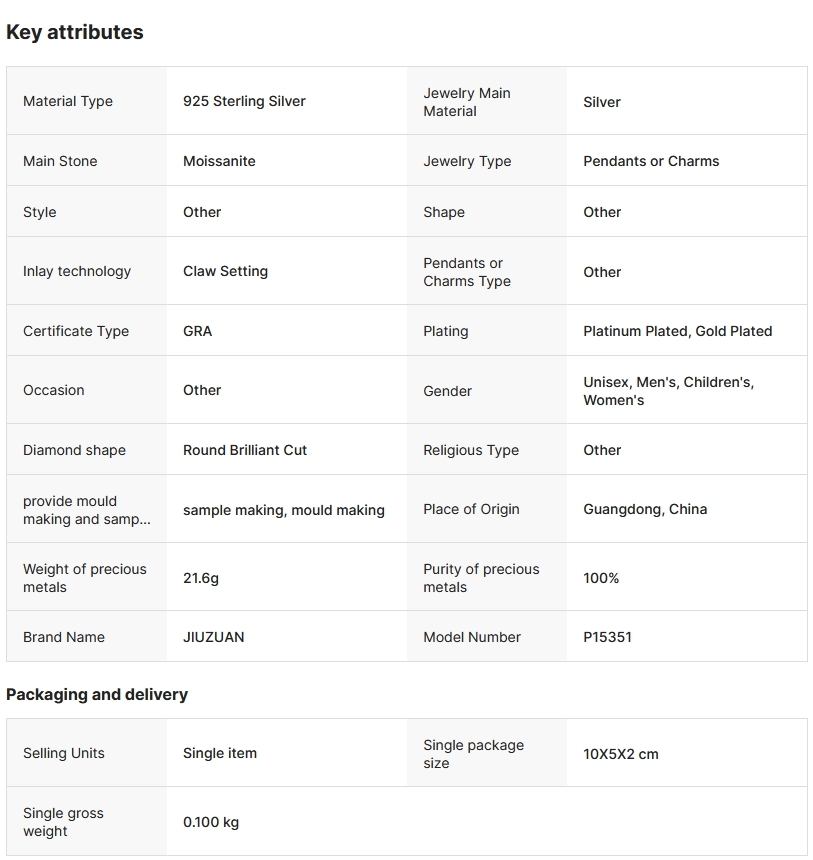Select the 21.6g weight value
Viewport: 813px width, 860px height.
200,578
